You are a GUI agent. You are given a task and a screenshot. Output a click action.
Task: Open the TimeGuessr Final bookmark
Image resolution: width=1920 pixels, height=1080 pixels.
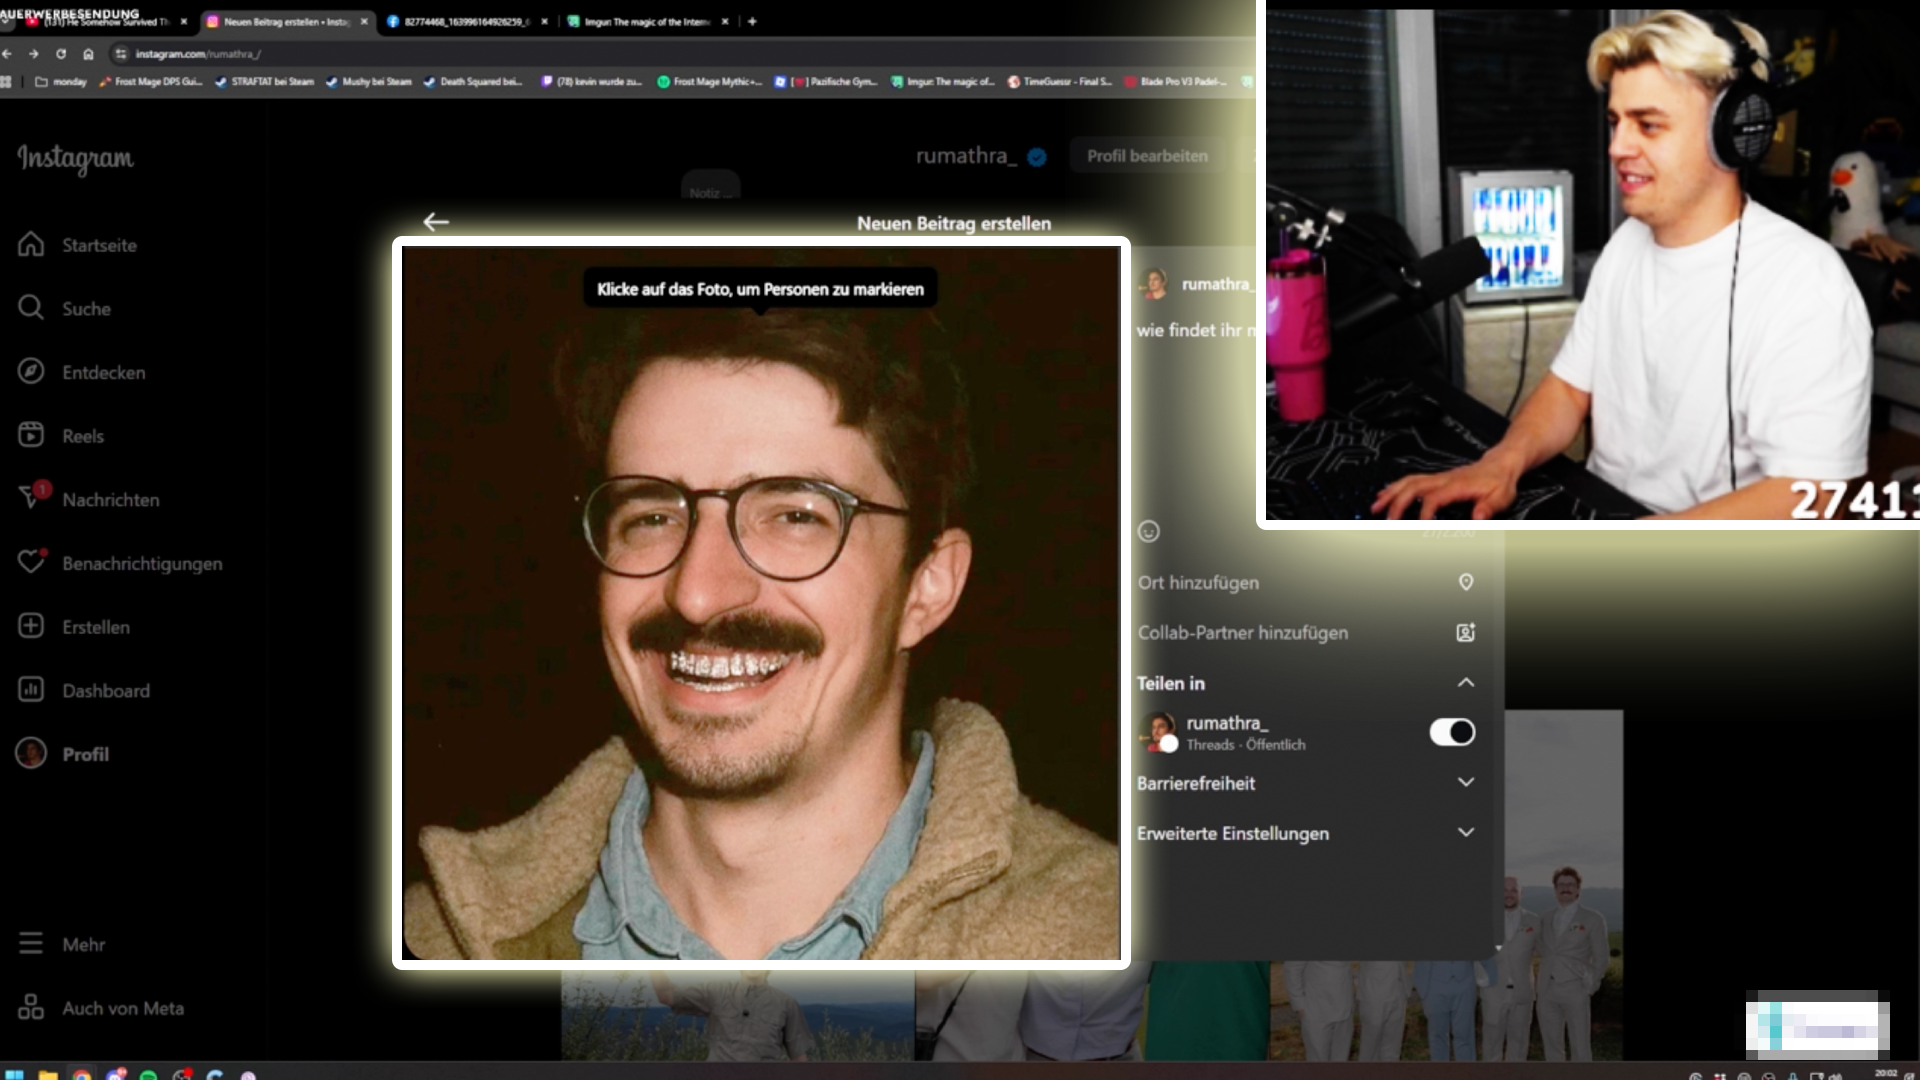1060,82
